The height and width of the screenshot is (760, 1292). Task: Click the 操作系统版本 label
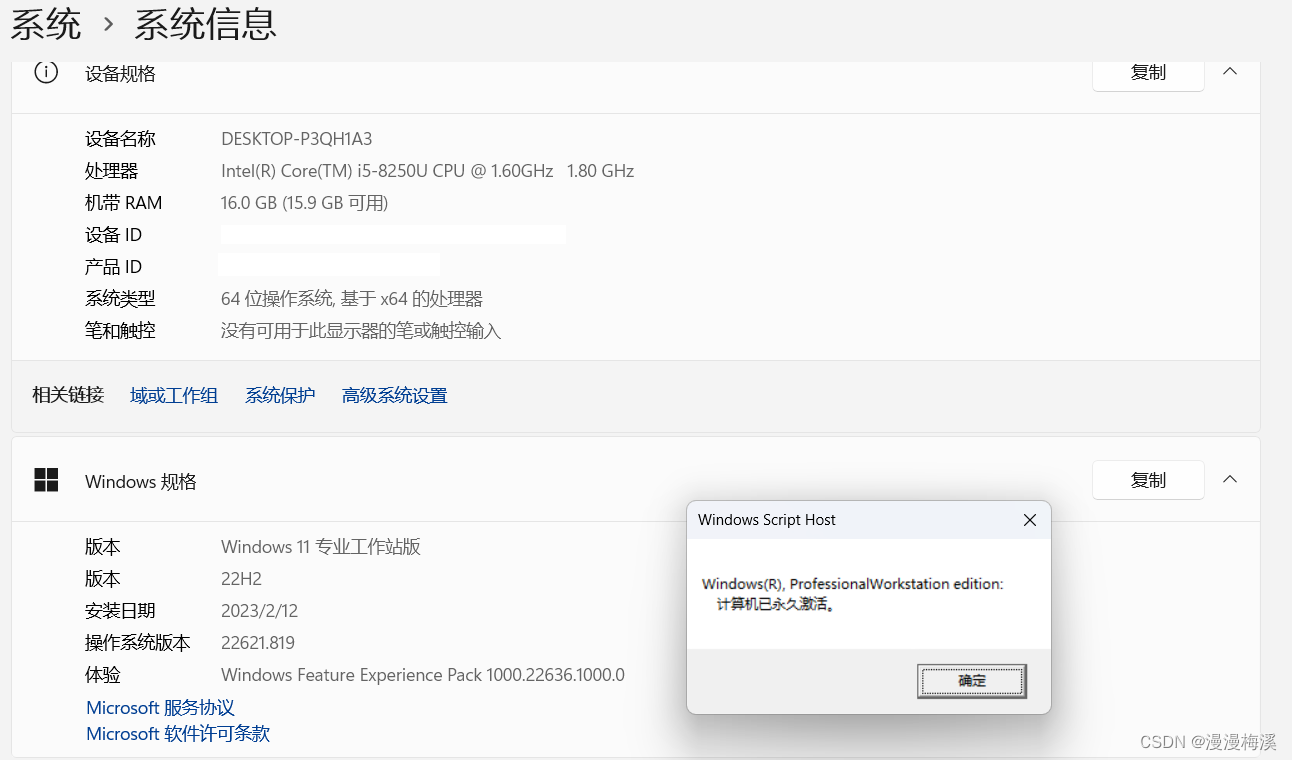(138, 643)
